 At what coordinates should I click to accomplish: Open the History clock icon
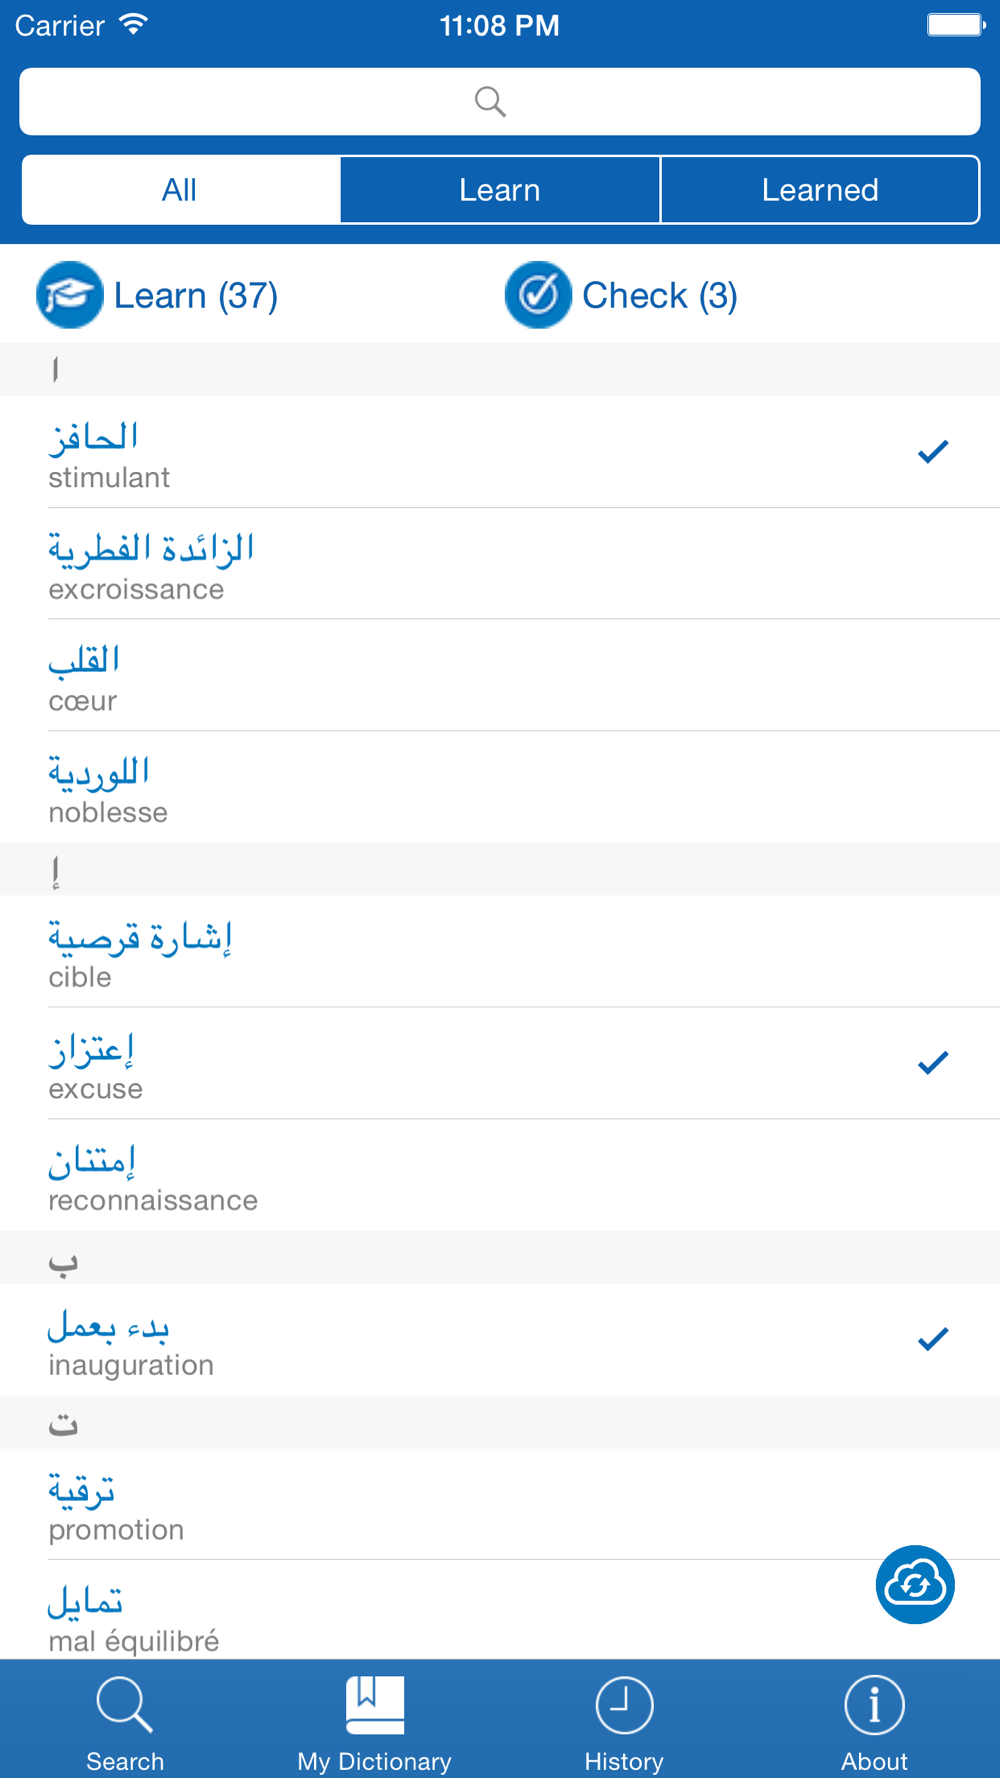tap(624, 1705)
